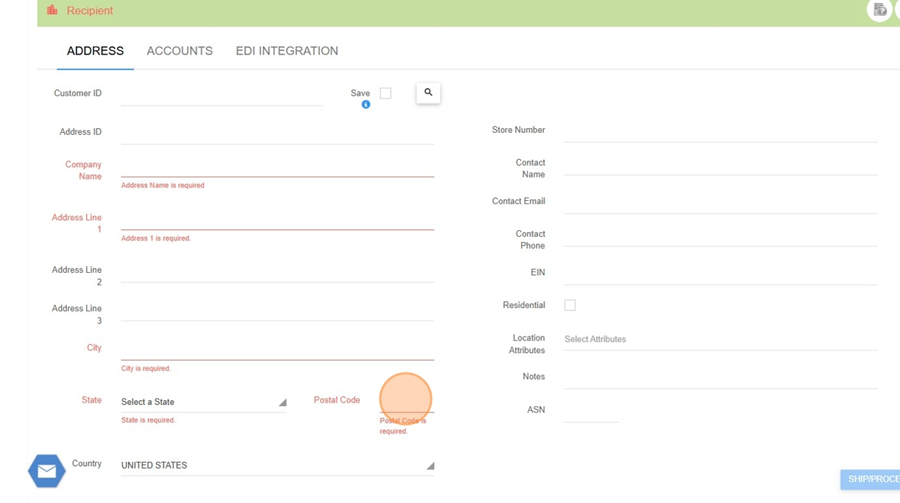Focus the Company Name input field
Image resolution: width=900 pixels, height=503 pixels.
click(277, 166)
